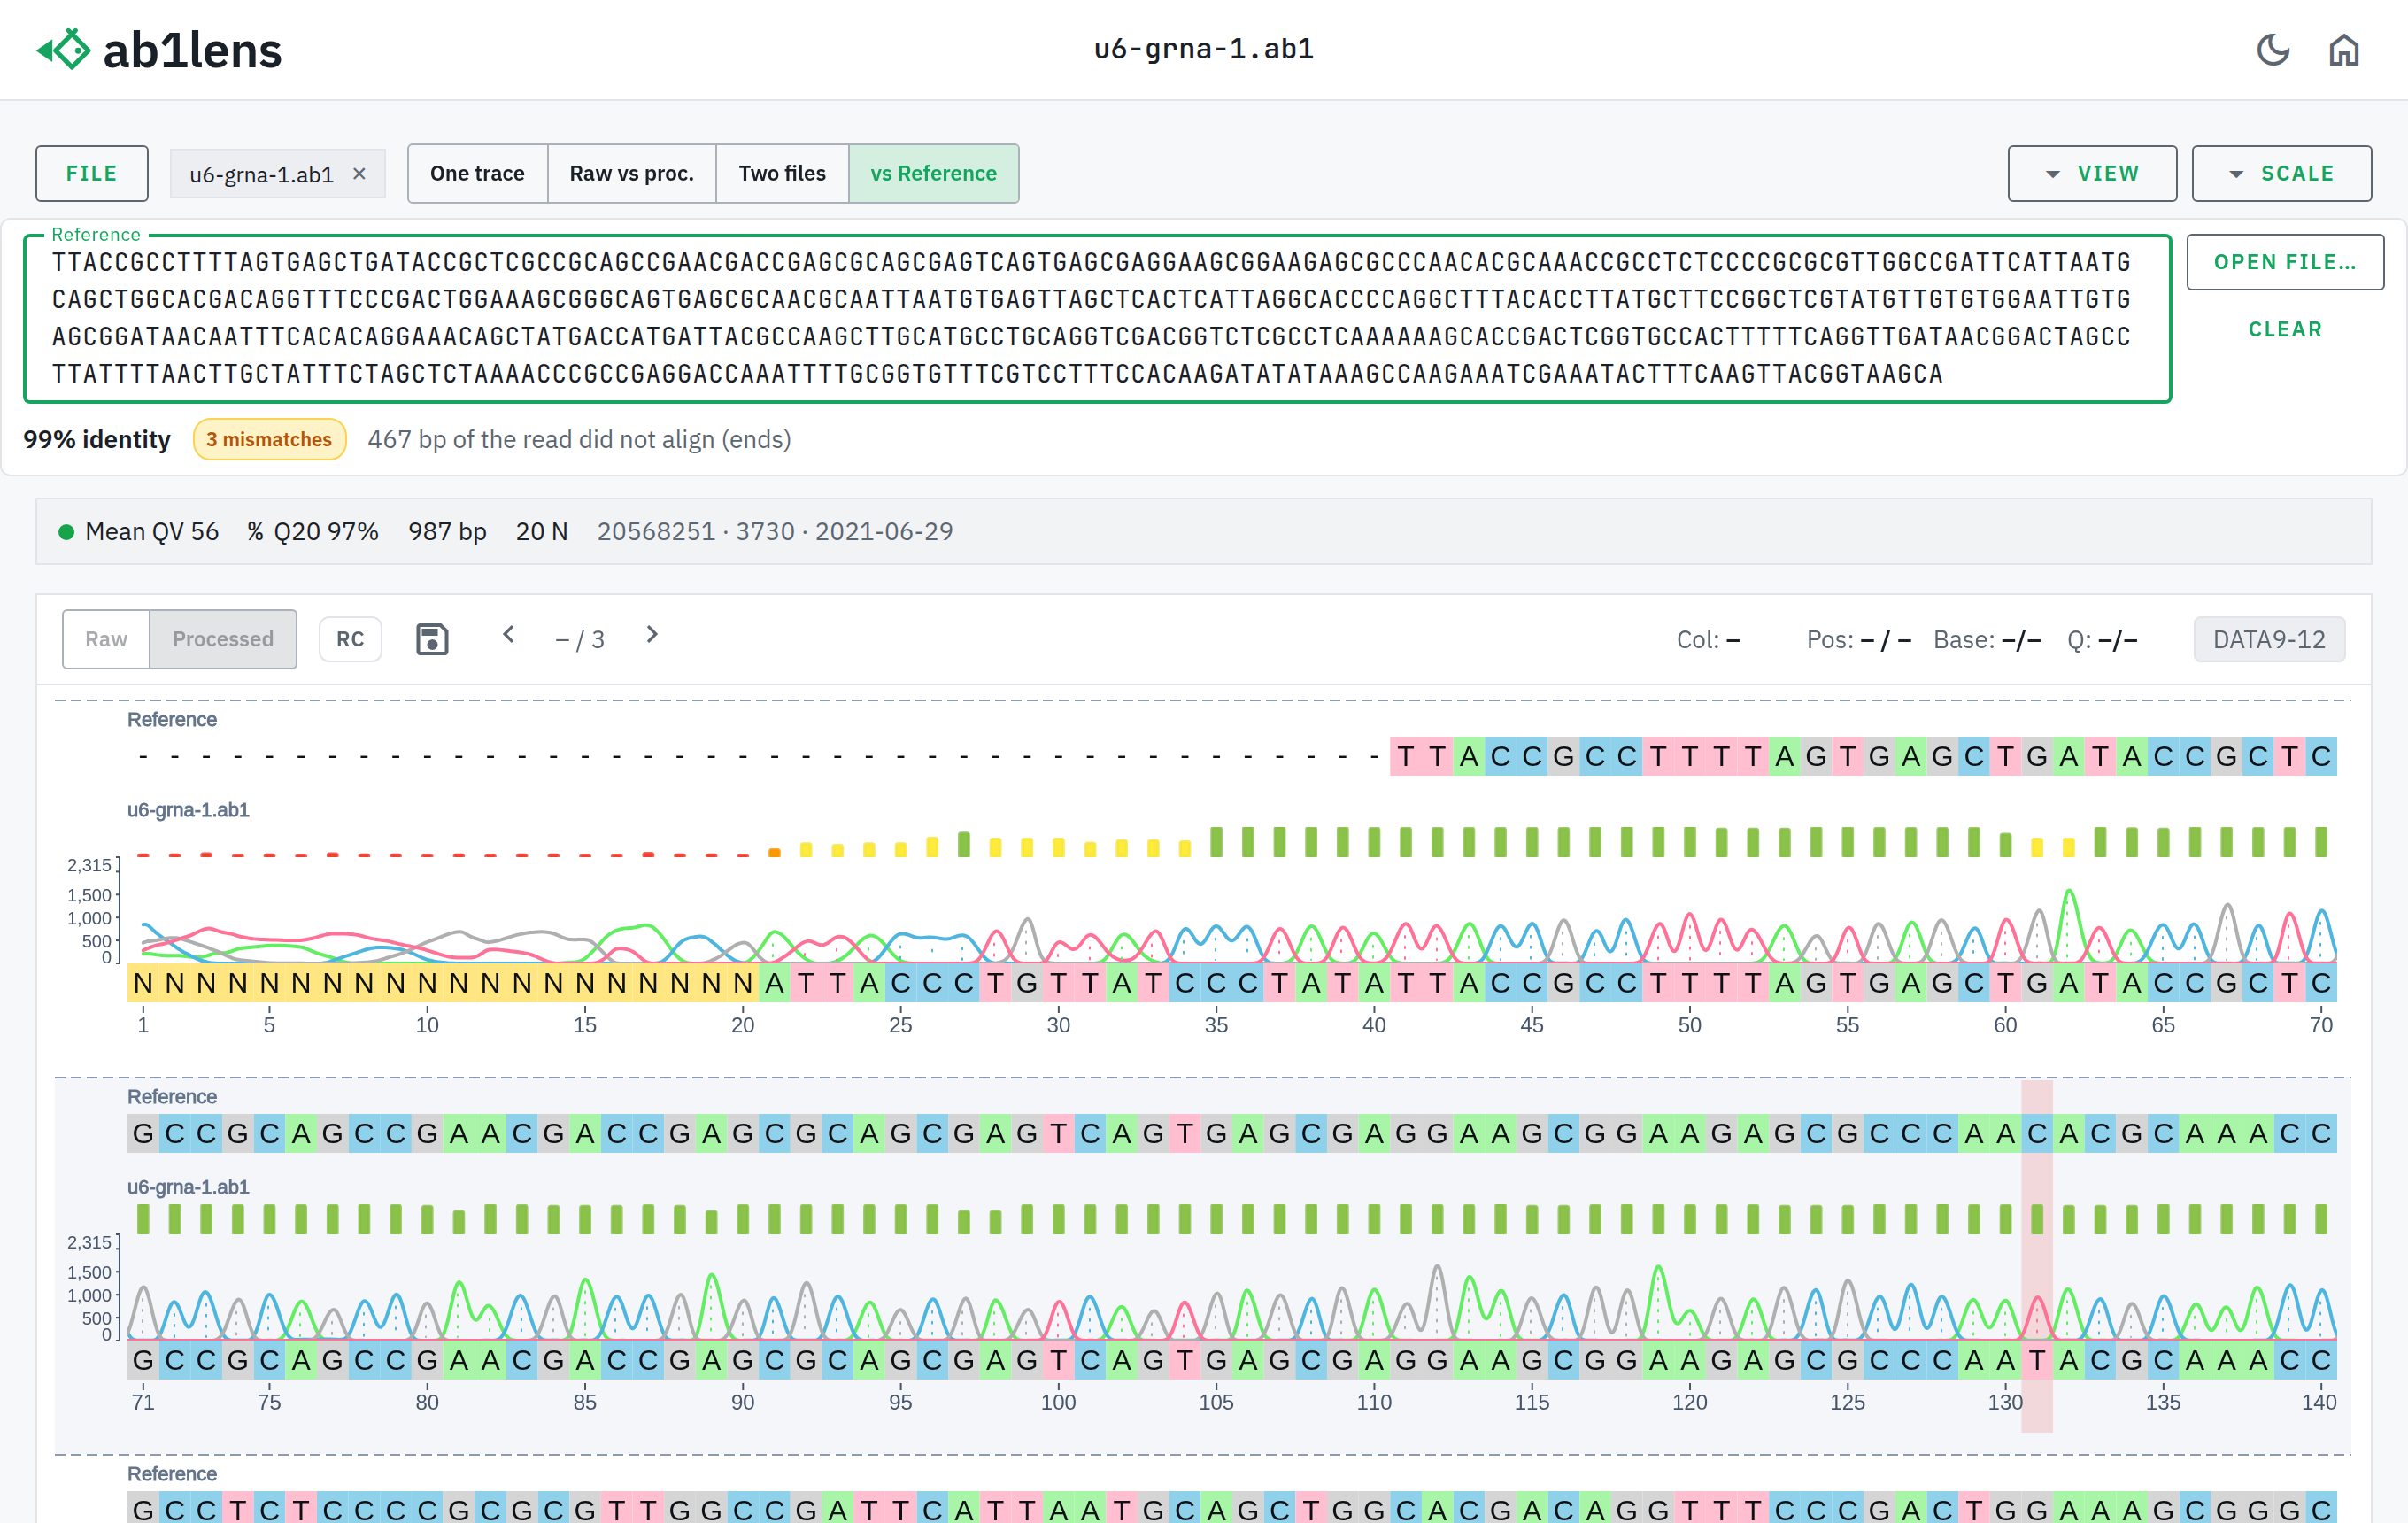Click the "Col: –" readout
This screenshot has width=2408, height=1523.
(1708, 639)
